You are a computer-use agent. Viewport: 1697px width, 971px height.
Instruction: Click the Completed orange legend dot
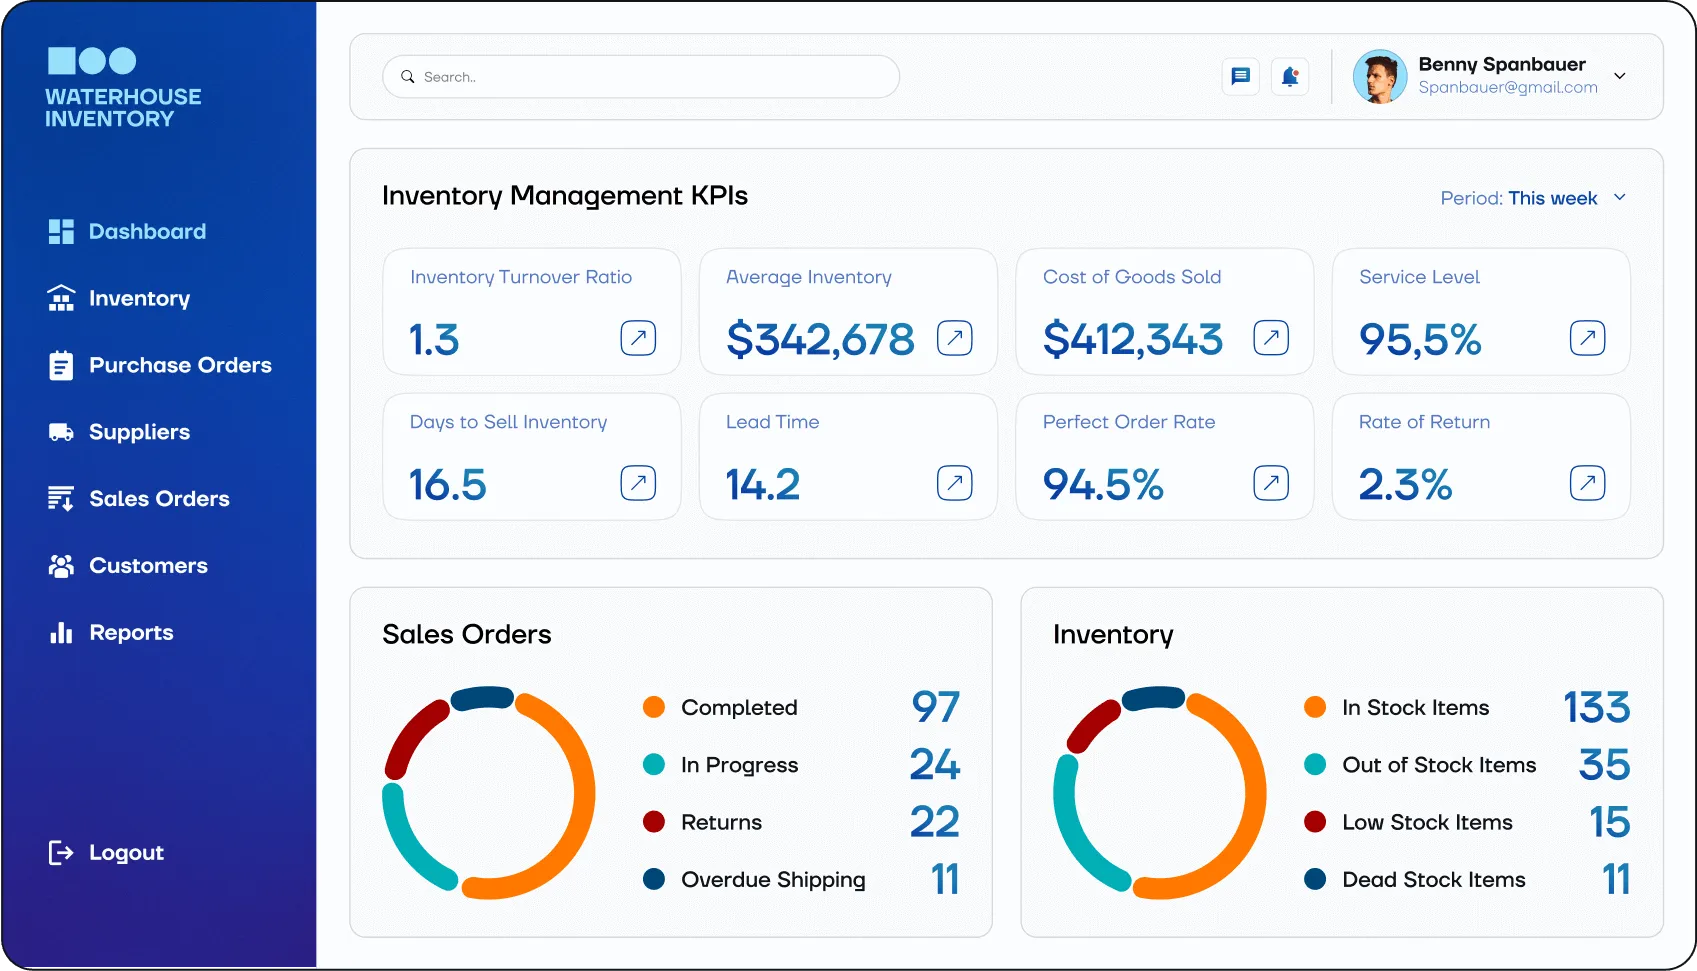pyautogui.click(x=655, y=707)
